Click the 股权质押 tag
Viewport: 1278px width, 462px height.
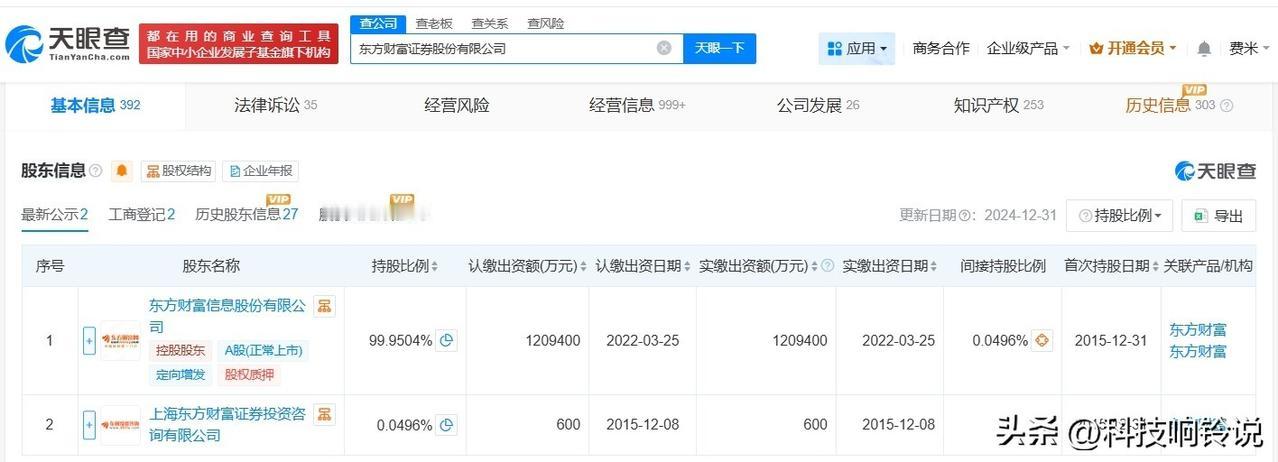pos(249,375)
